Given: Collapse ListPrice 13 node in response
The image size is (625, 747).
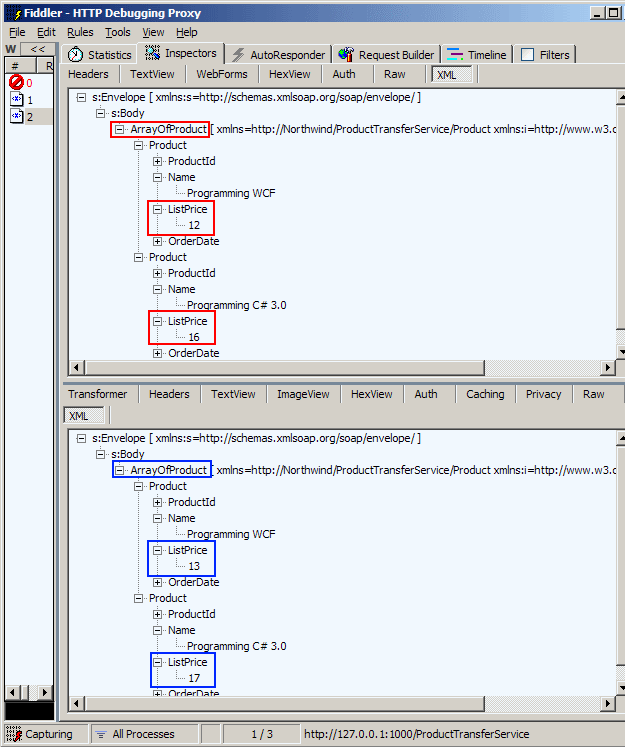Looking at the screenshot, I should [x=158, y=550].
